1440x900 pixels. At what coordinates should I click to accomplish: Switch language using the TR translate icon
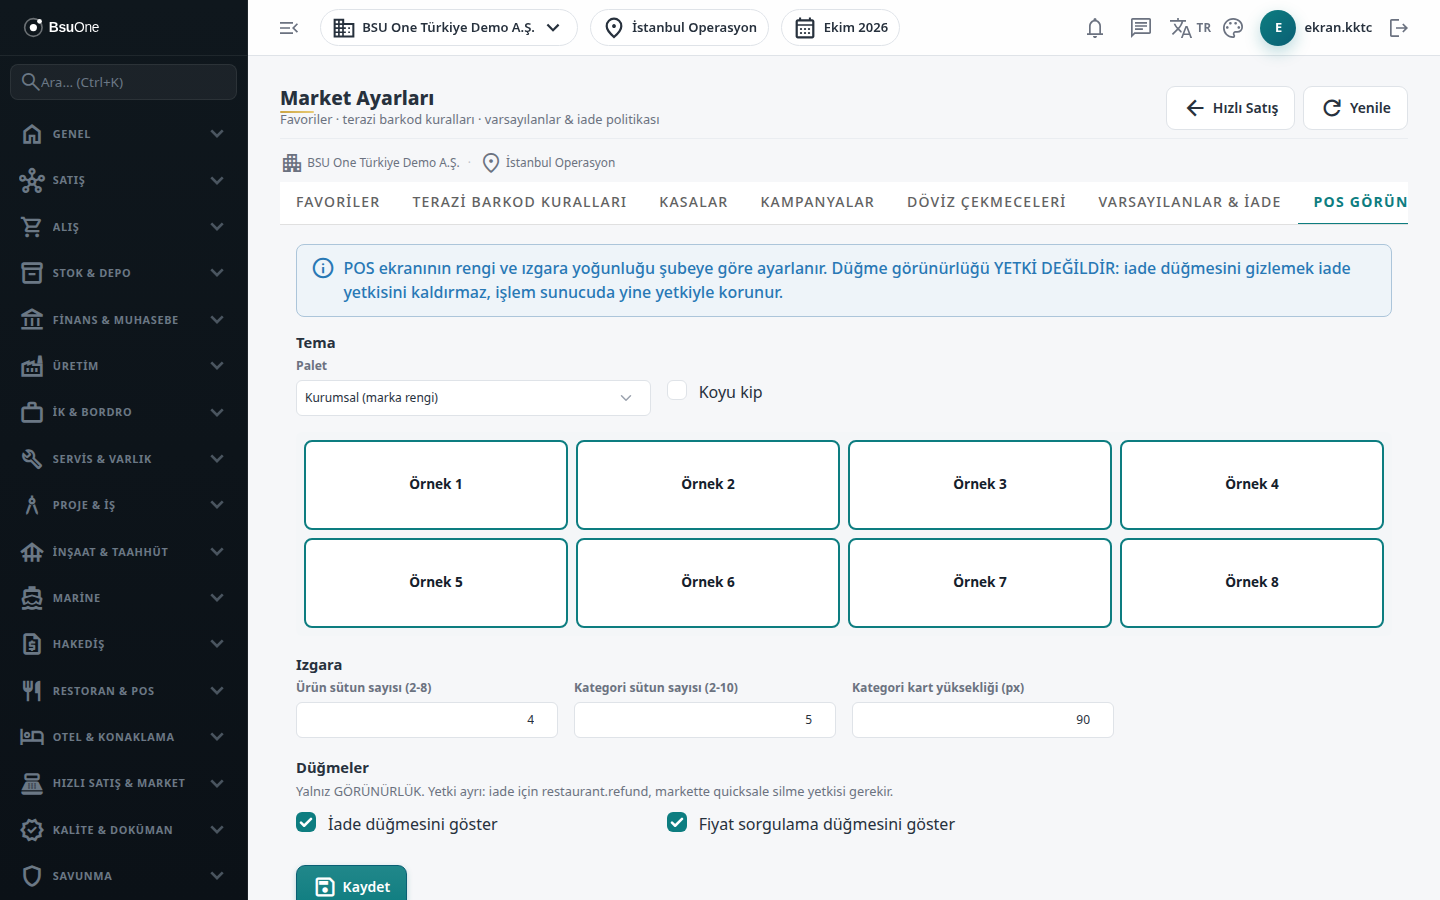point(1190,28)
